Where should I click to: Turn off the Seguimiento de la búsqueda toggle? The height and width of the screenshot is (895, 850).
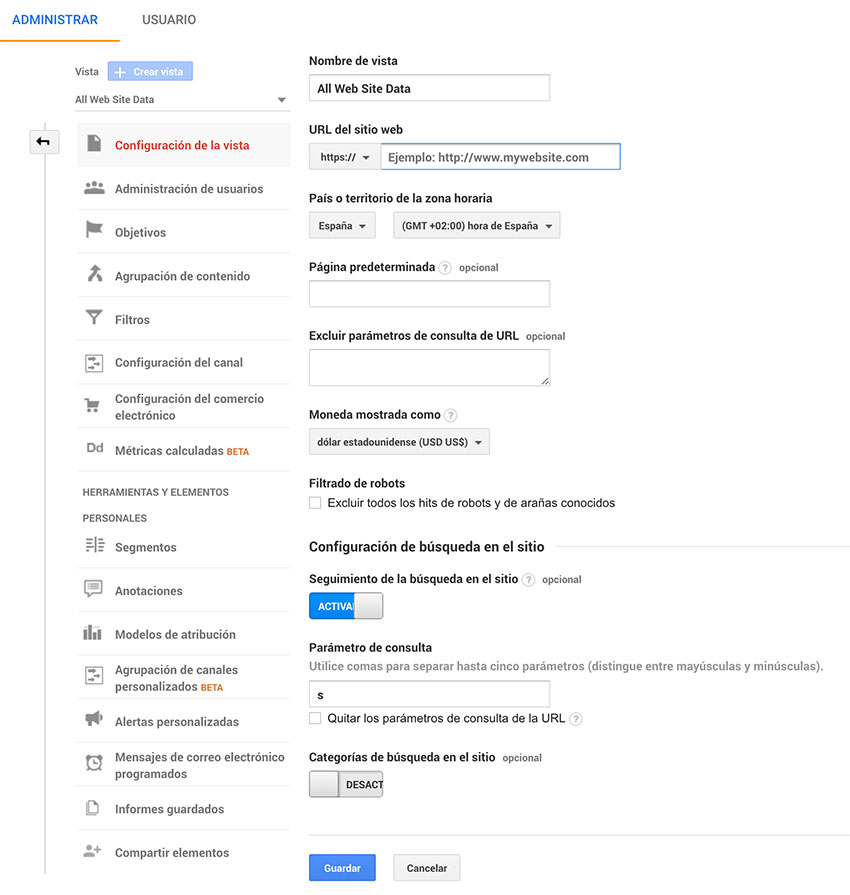pos(346,606)
